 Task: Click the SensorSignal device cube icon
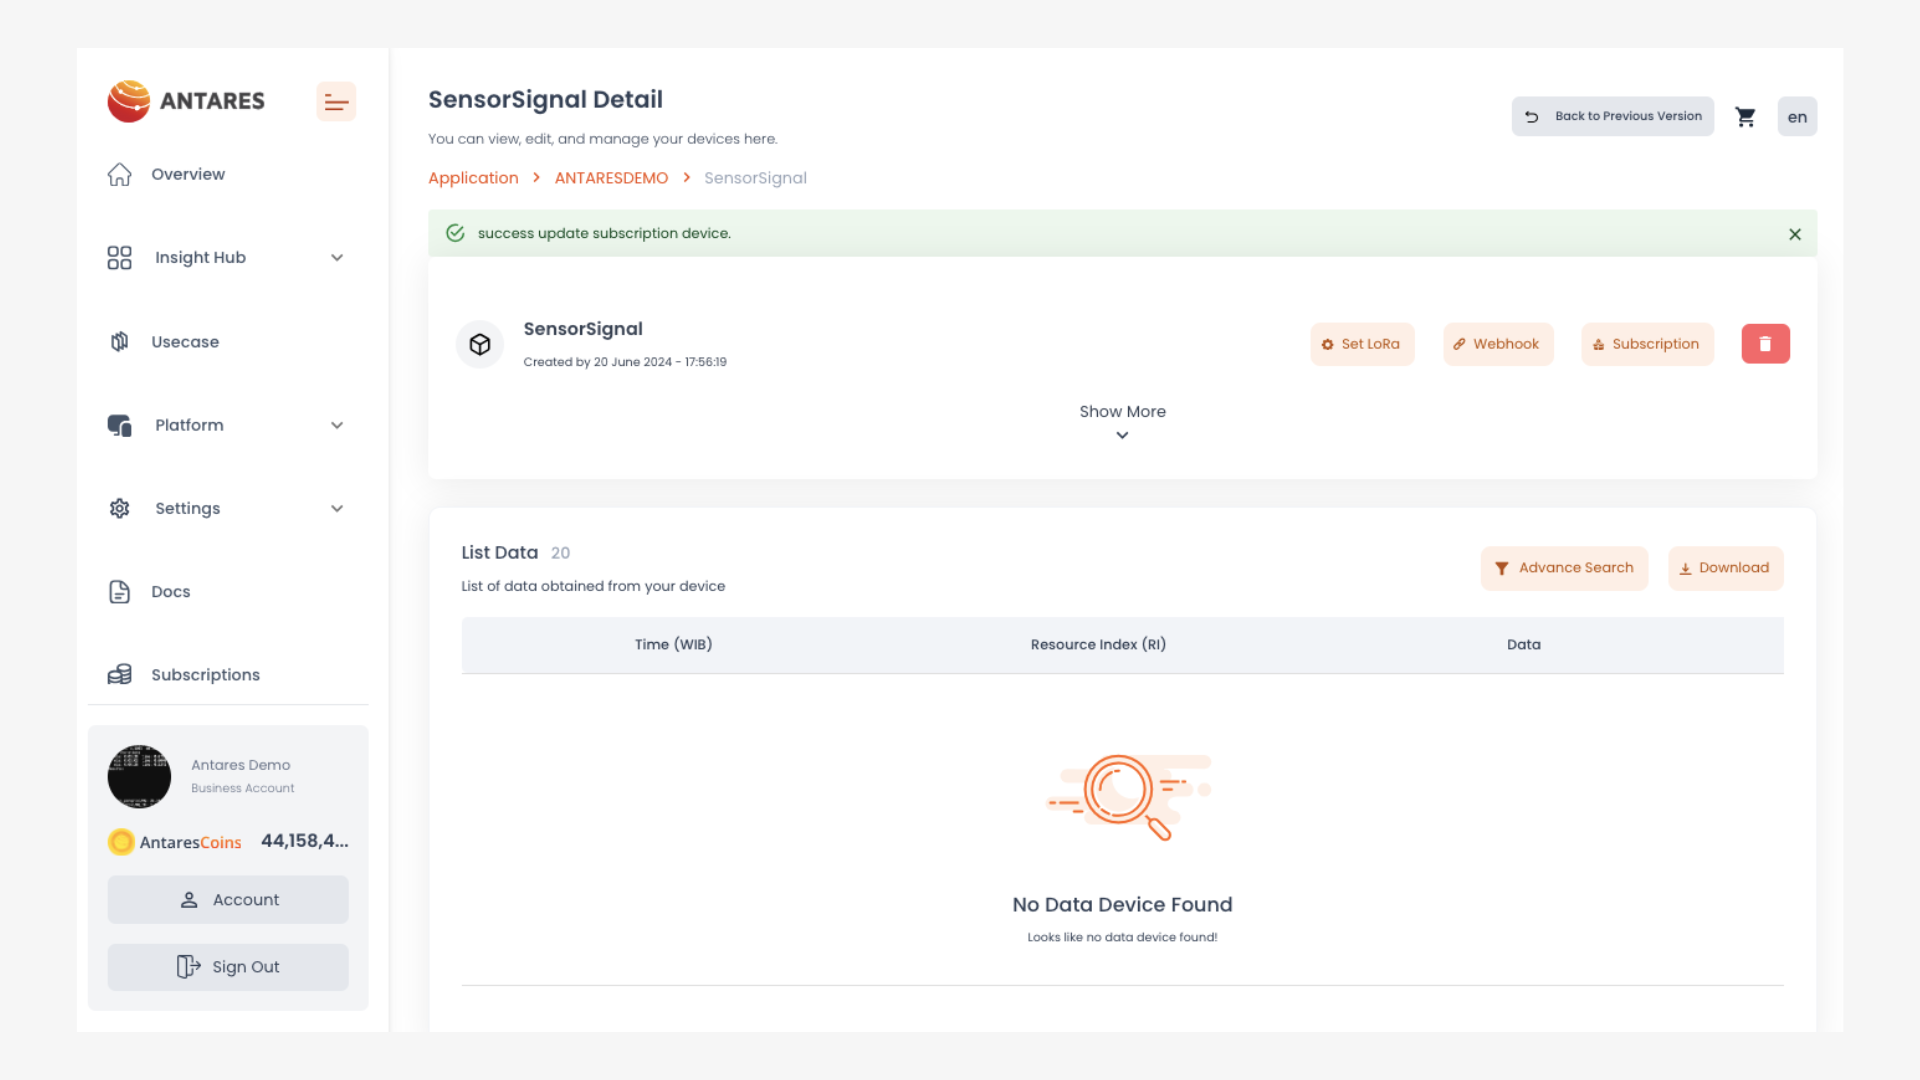(x=480, y=344)
